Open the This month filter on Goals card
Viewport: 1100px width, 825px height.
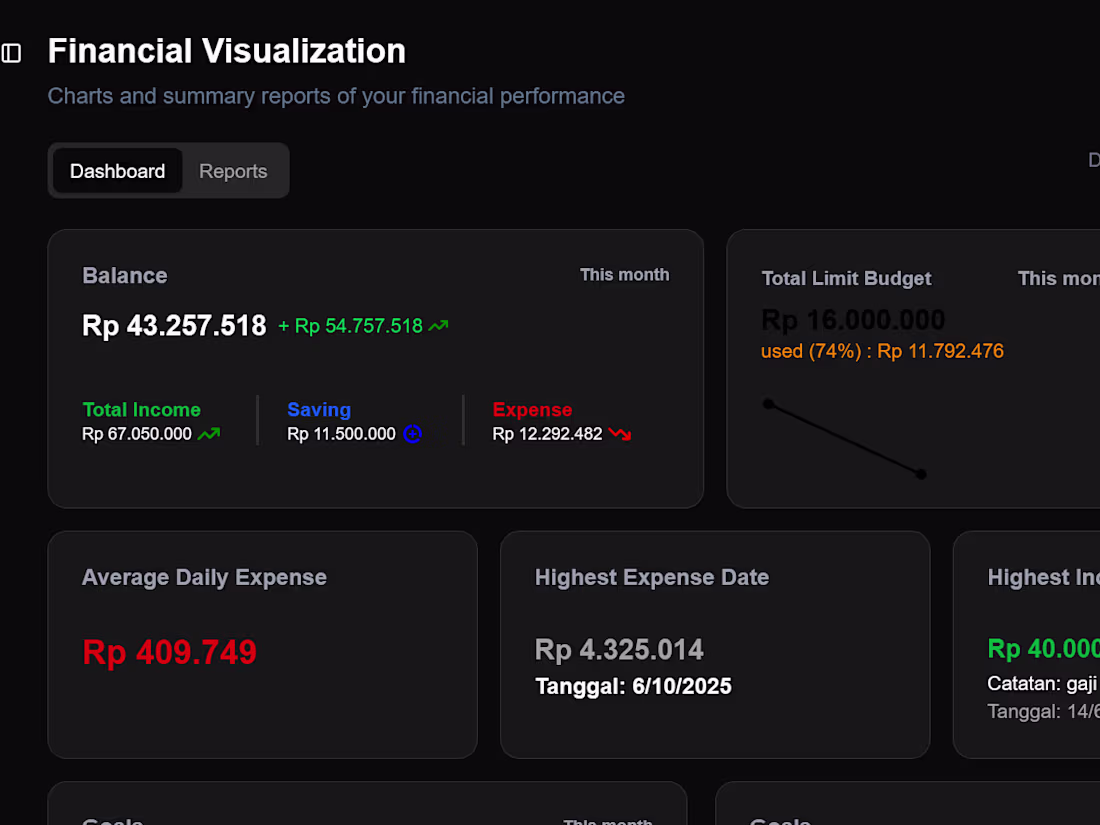coord(607,820)
